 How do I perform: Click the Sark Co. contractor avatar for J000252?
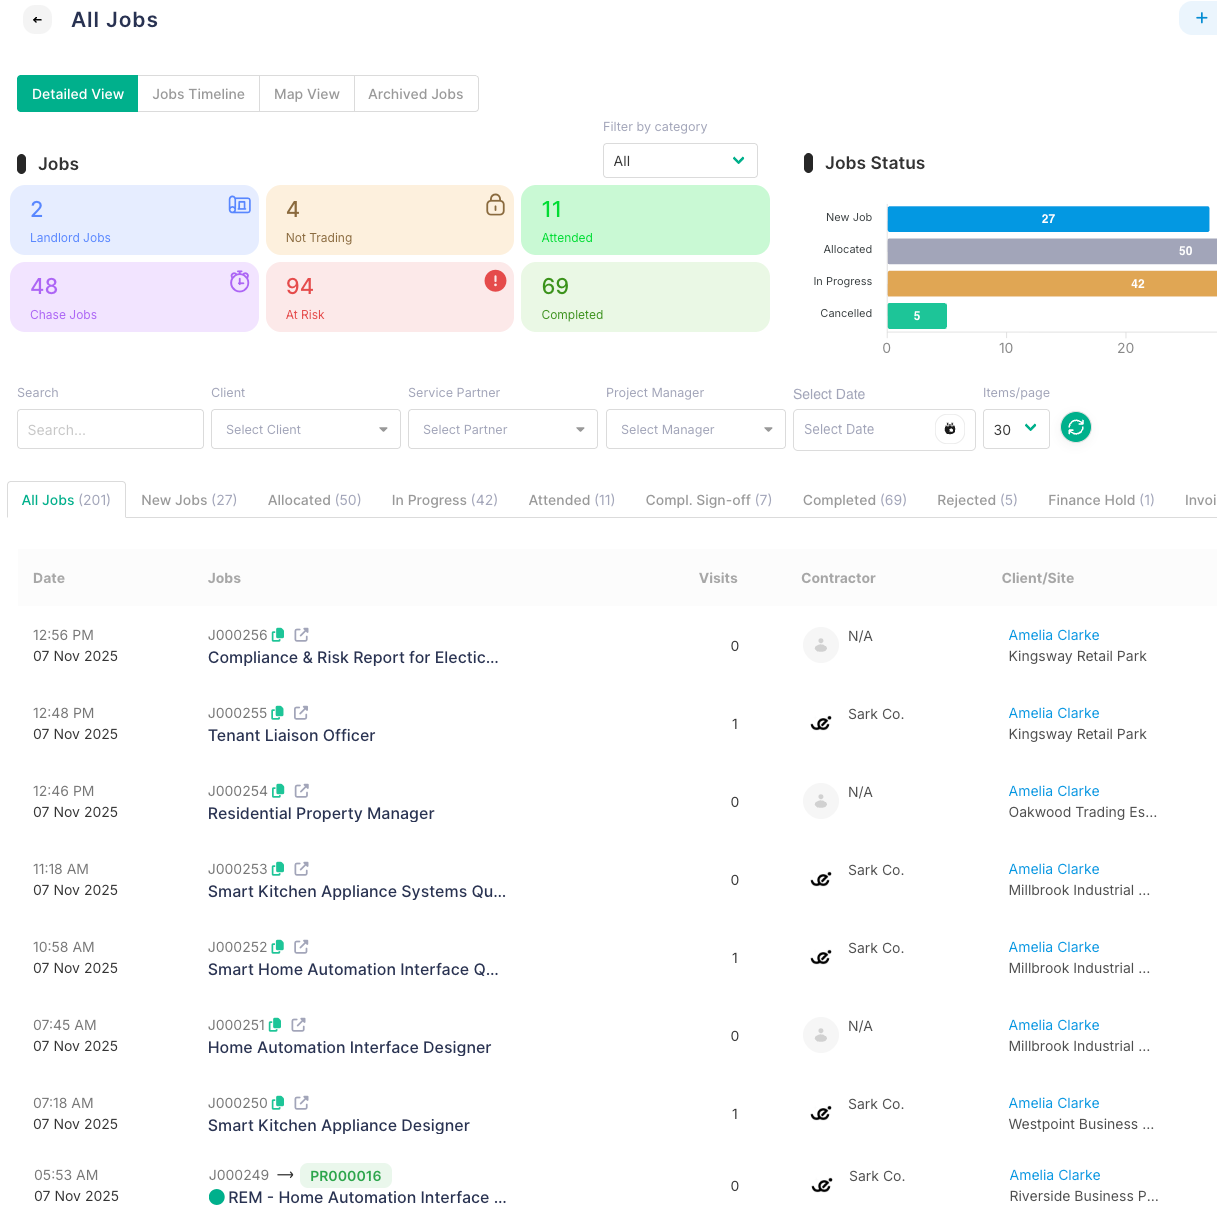pos(821,957)
